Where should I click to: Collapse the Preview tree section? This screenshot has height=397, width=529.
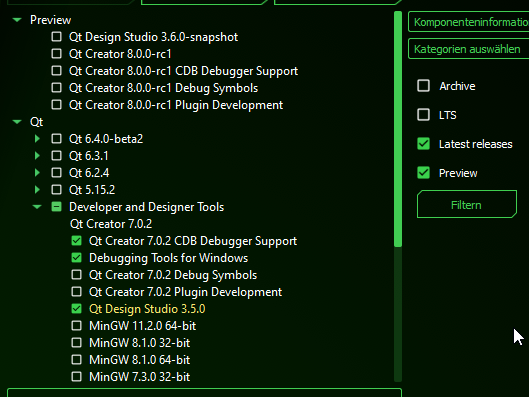point(17,20)
